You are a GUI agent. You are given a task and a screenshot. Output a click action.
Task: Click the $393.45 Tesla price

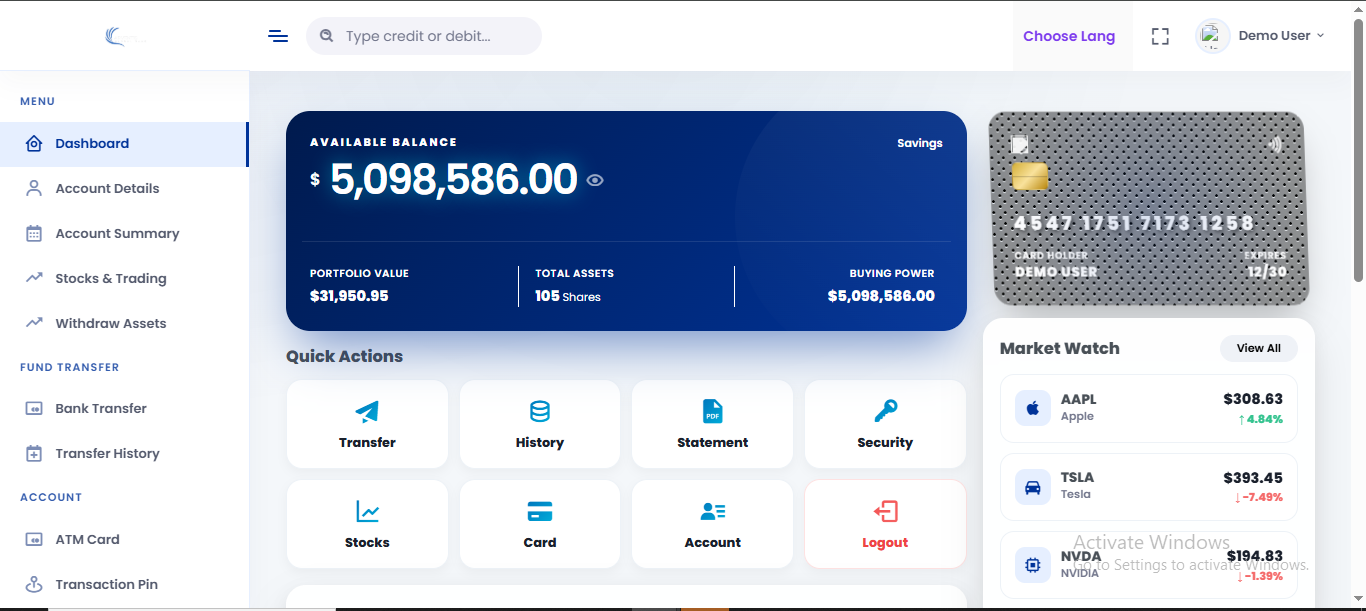[x=1253, y=477]
